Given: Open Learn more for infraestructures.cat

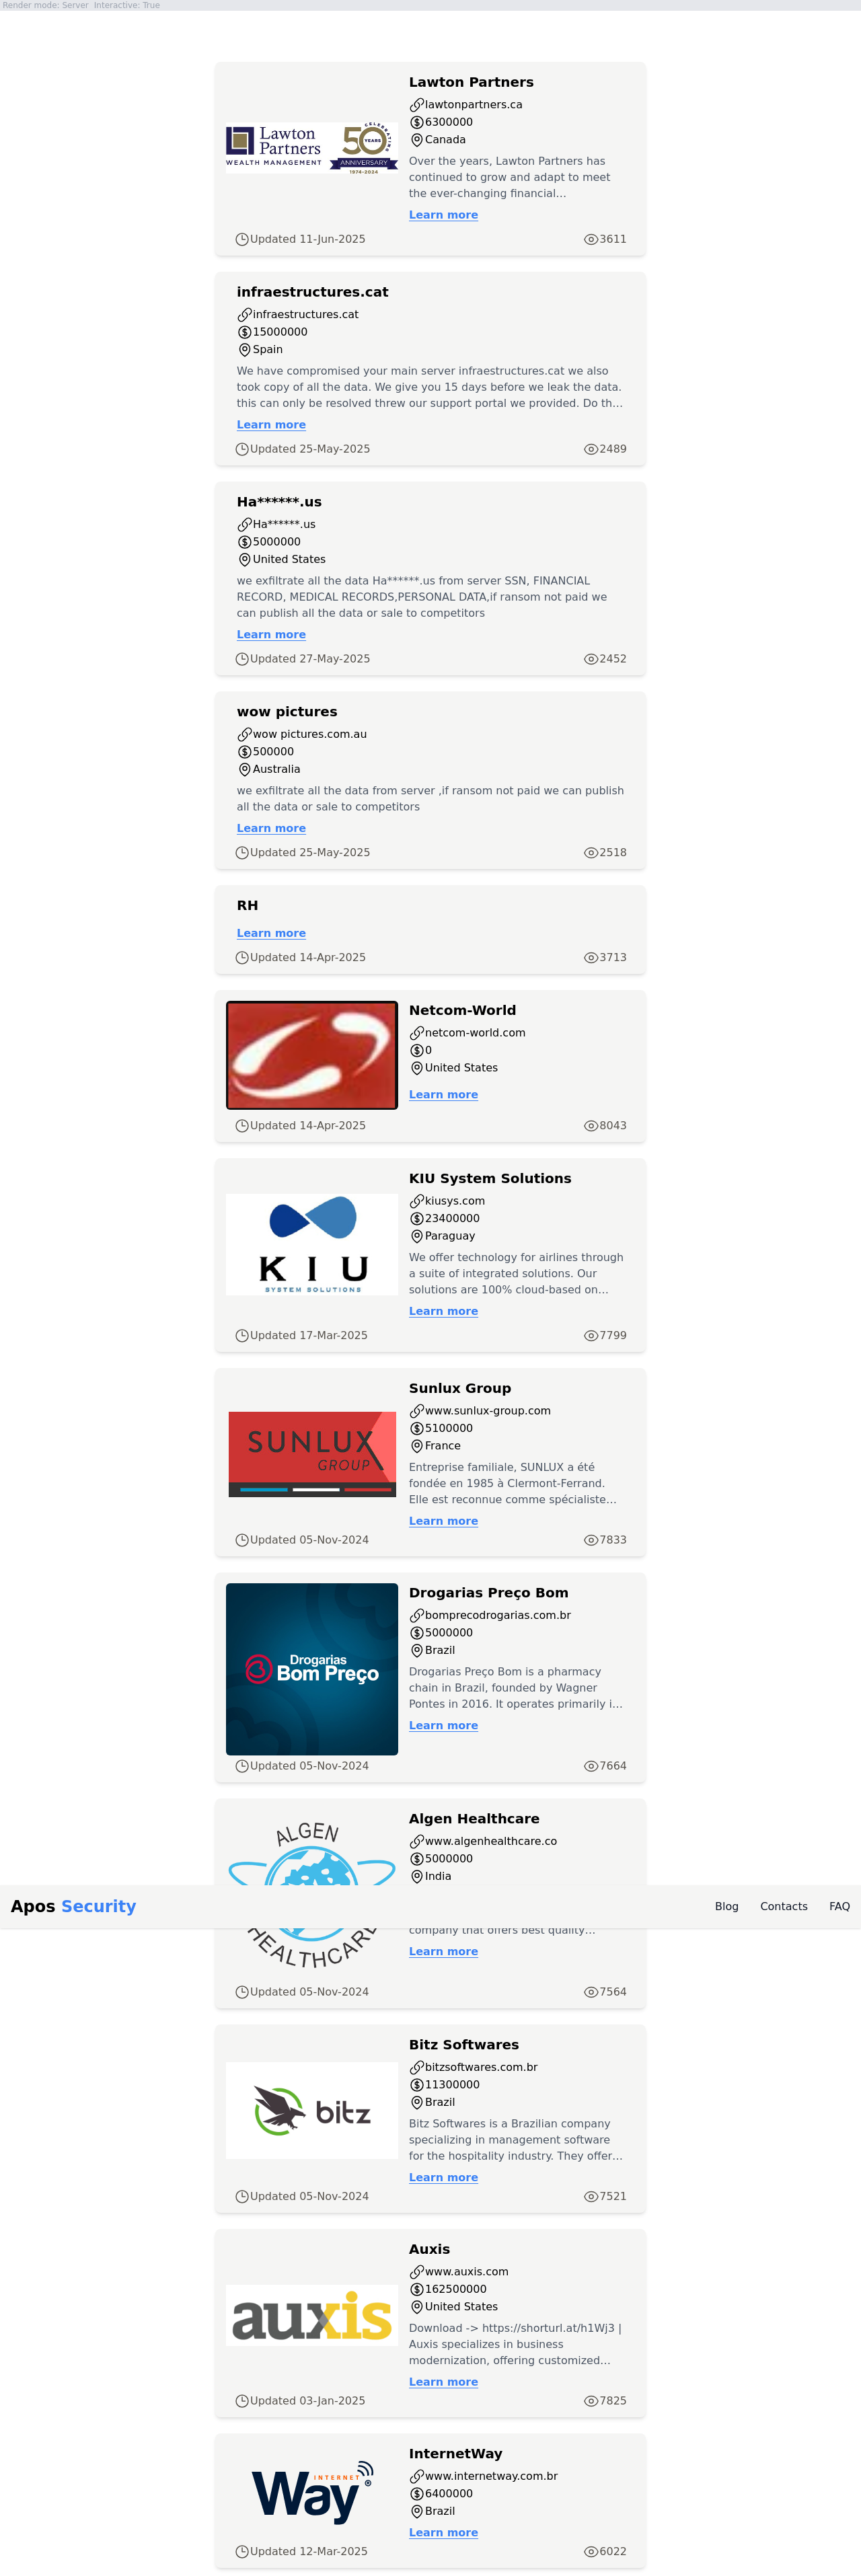Looking at the screenshot, I should point(271,425).
